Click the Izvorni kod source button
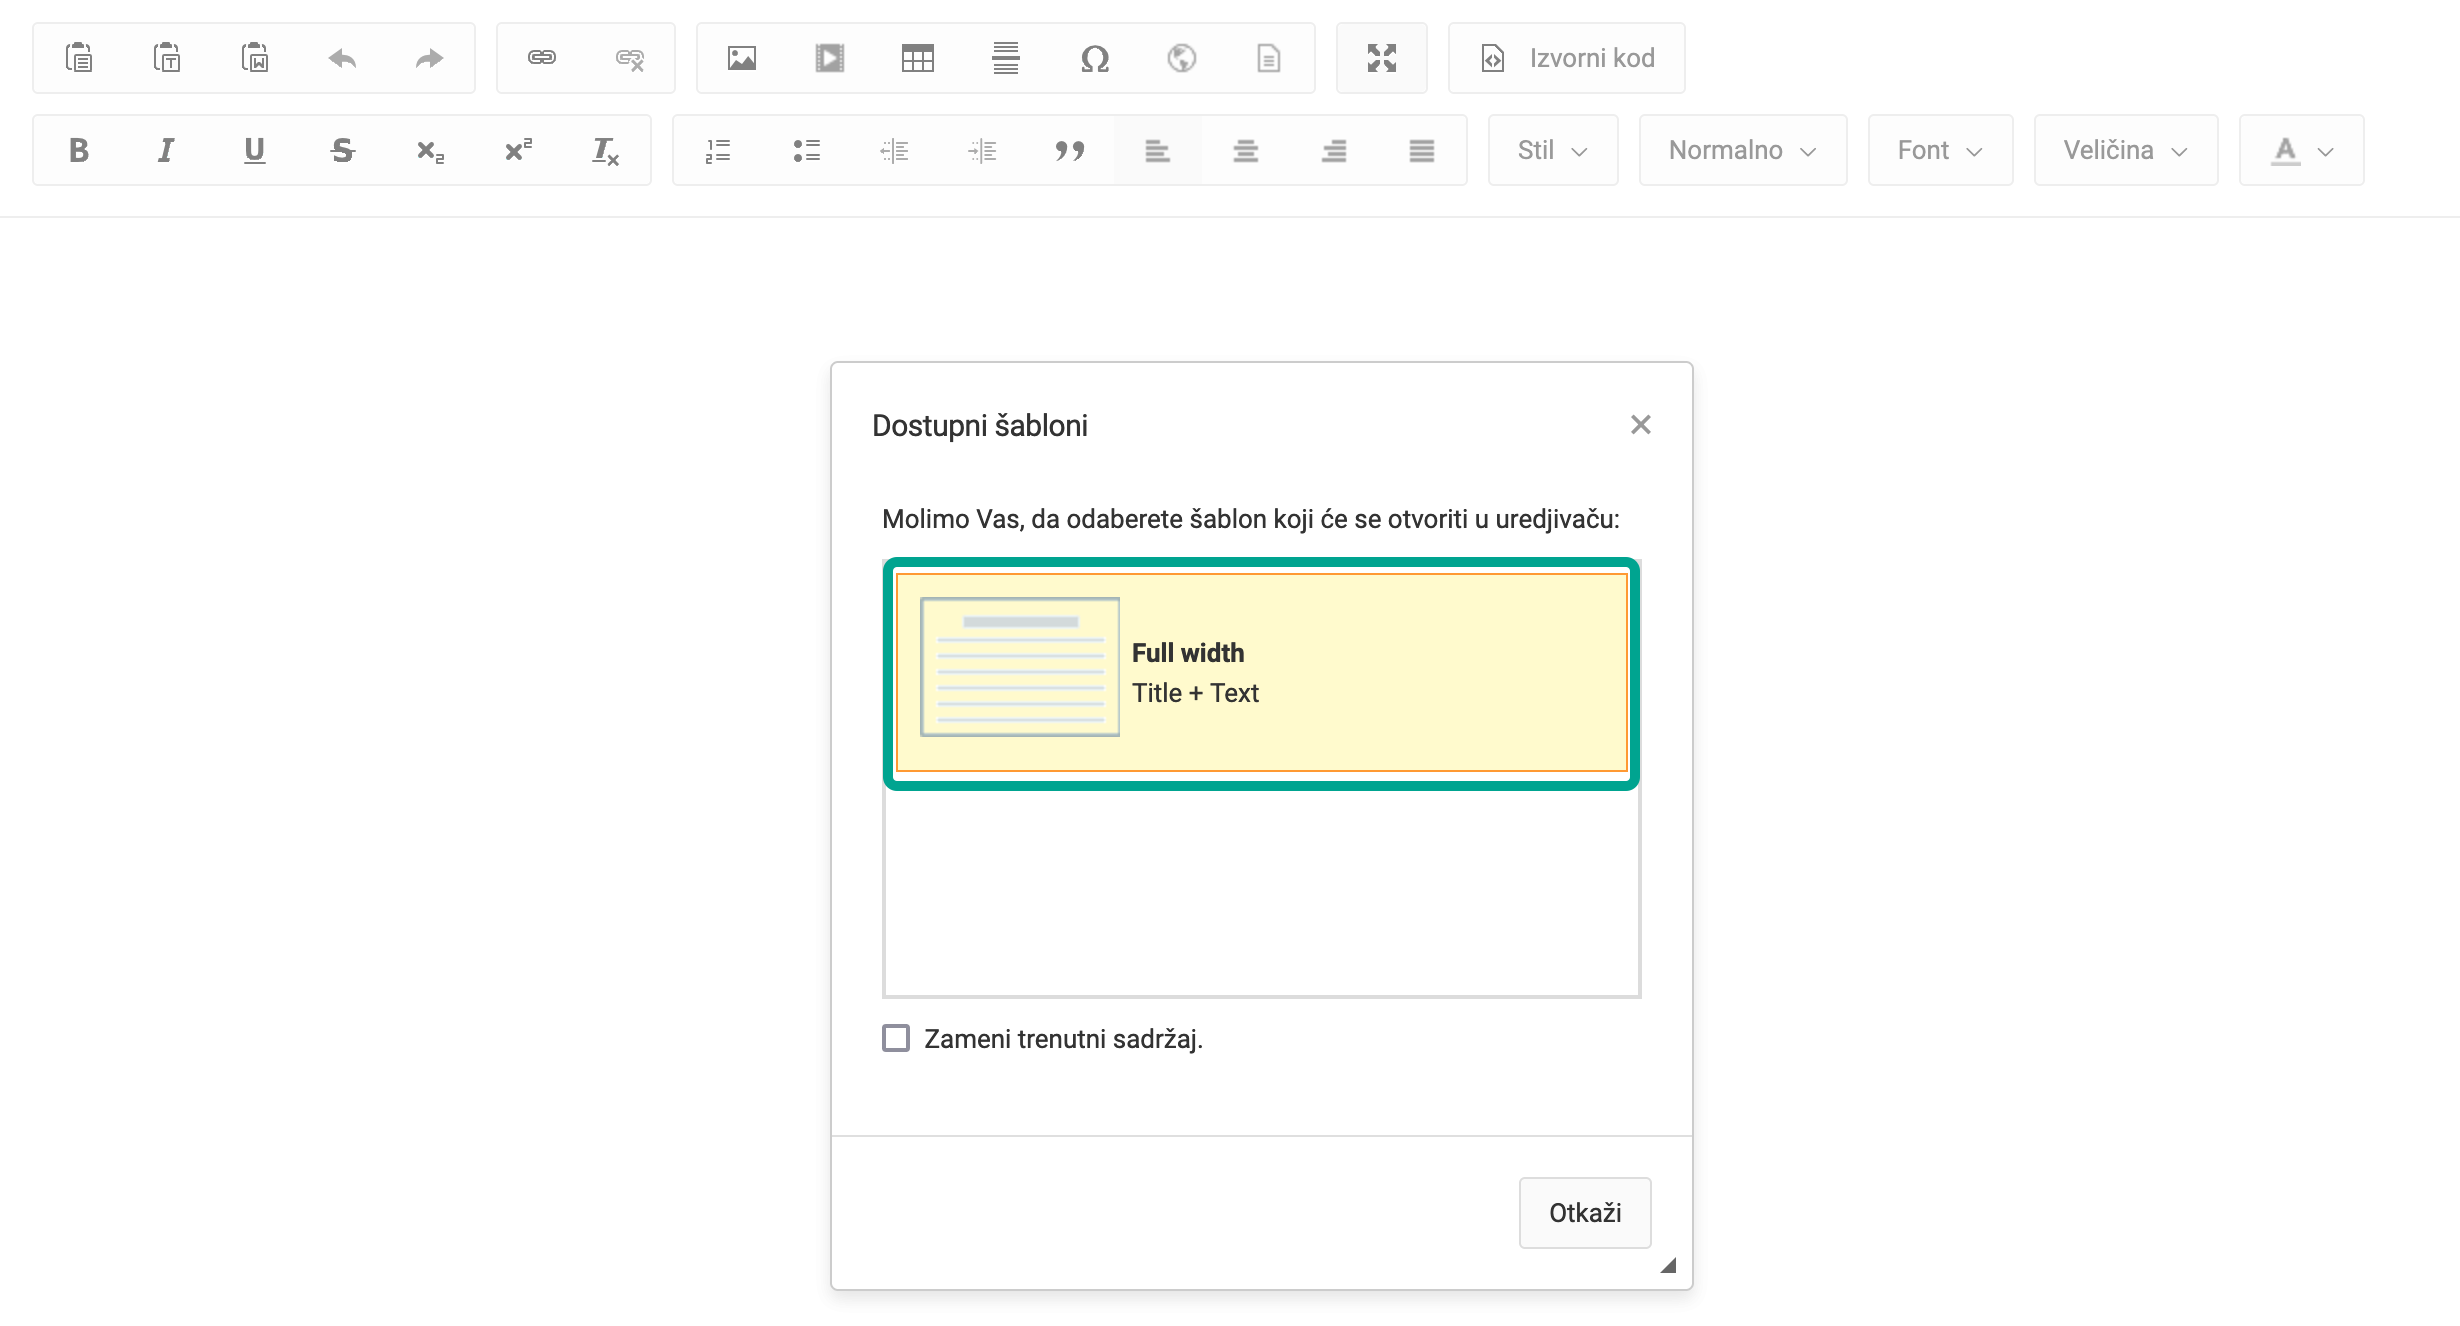This screenshot has width=2460, height=1326. pos(1566,58)
